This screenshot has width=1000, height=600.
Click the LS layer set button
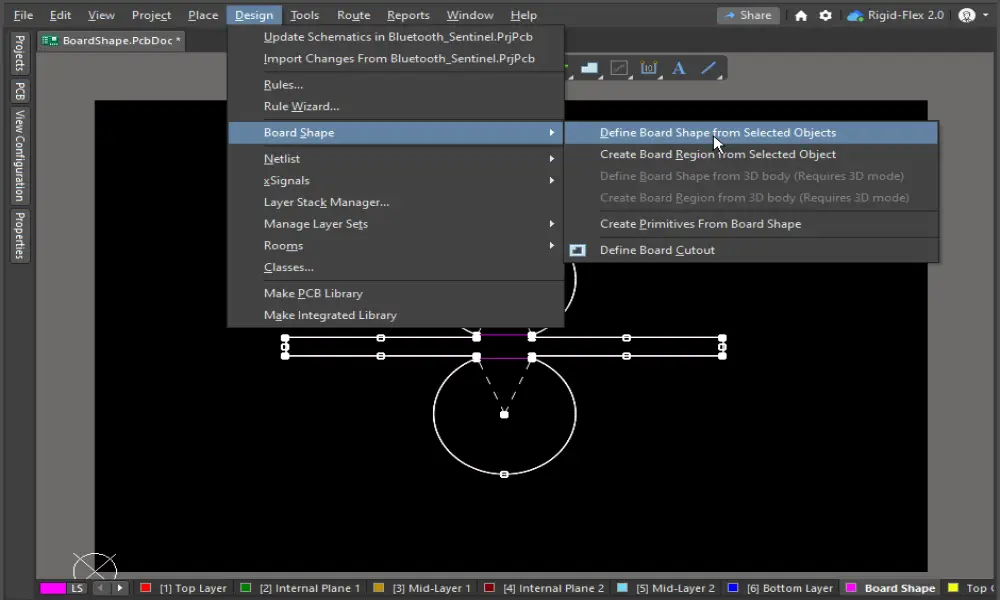point(77,588)
